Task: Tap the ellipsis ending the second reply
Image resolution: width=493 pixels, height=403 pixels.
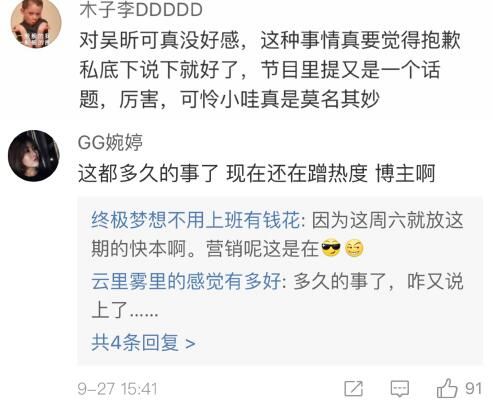Action: coord(144,314)
